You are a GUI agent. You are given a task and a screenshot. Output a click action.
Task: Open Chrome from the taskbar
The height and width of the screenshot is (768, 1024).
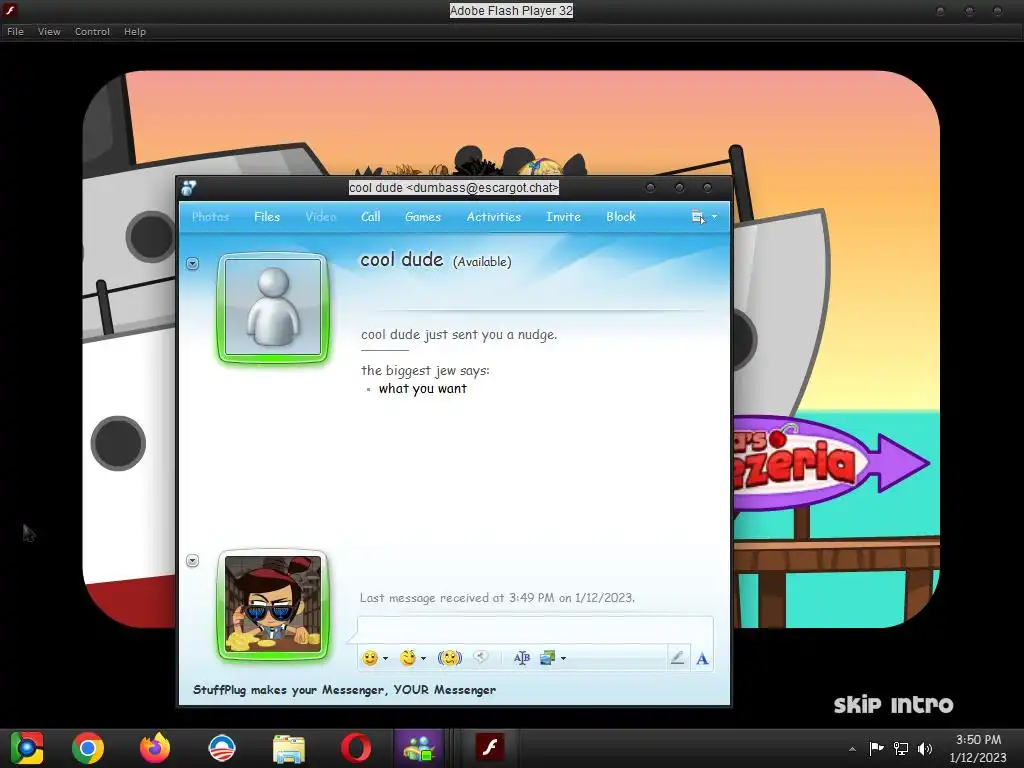[x=88, y=748]
